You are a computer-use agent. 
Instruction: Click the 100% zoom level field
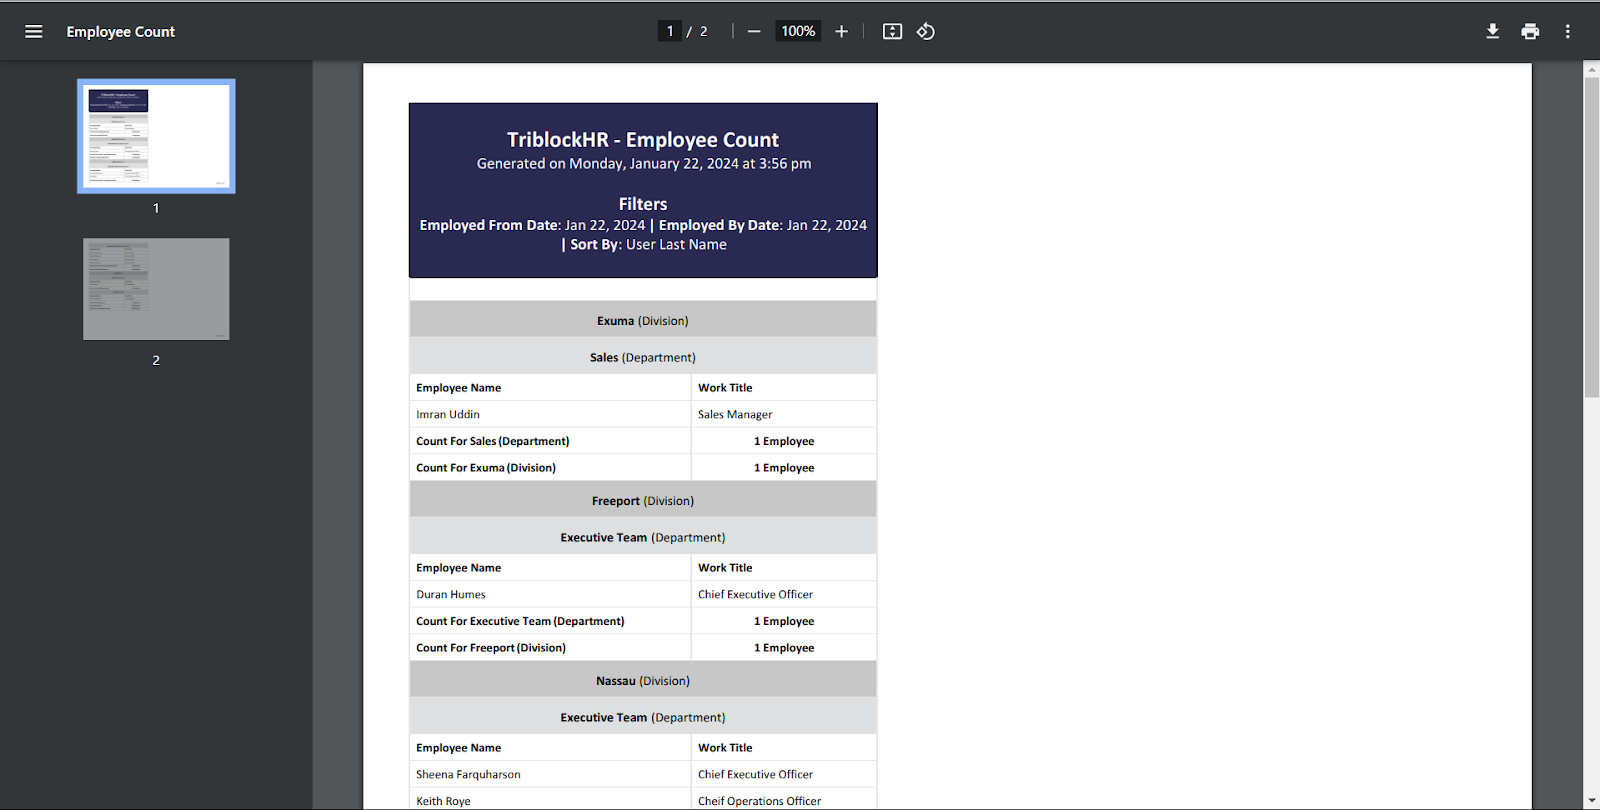798,31
